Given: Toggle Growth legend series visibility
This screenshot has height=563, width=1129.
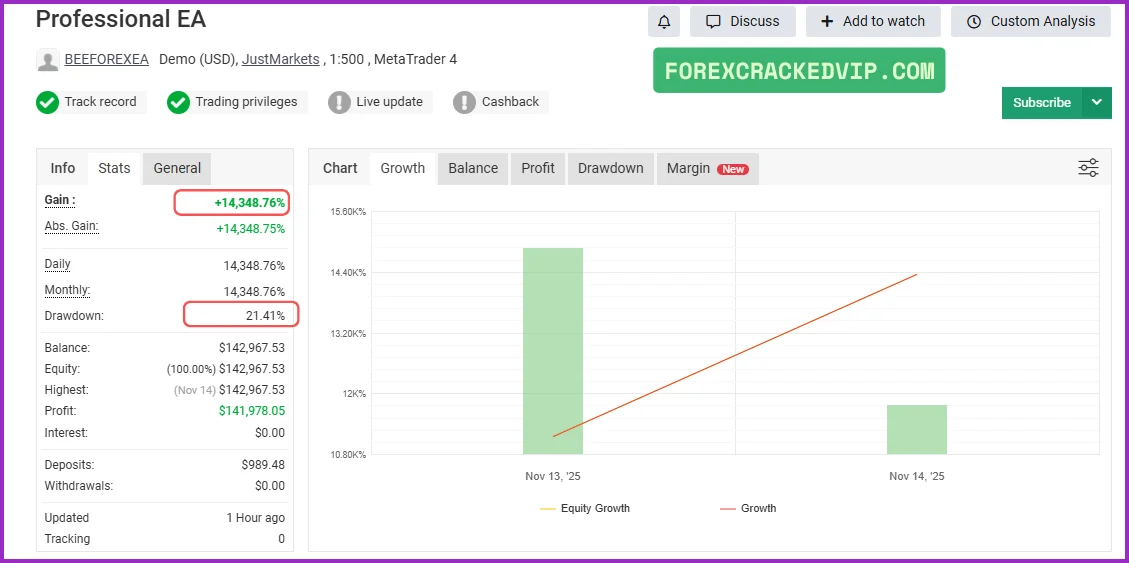Looking at the screenshot, I should point(748,508).
